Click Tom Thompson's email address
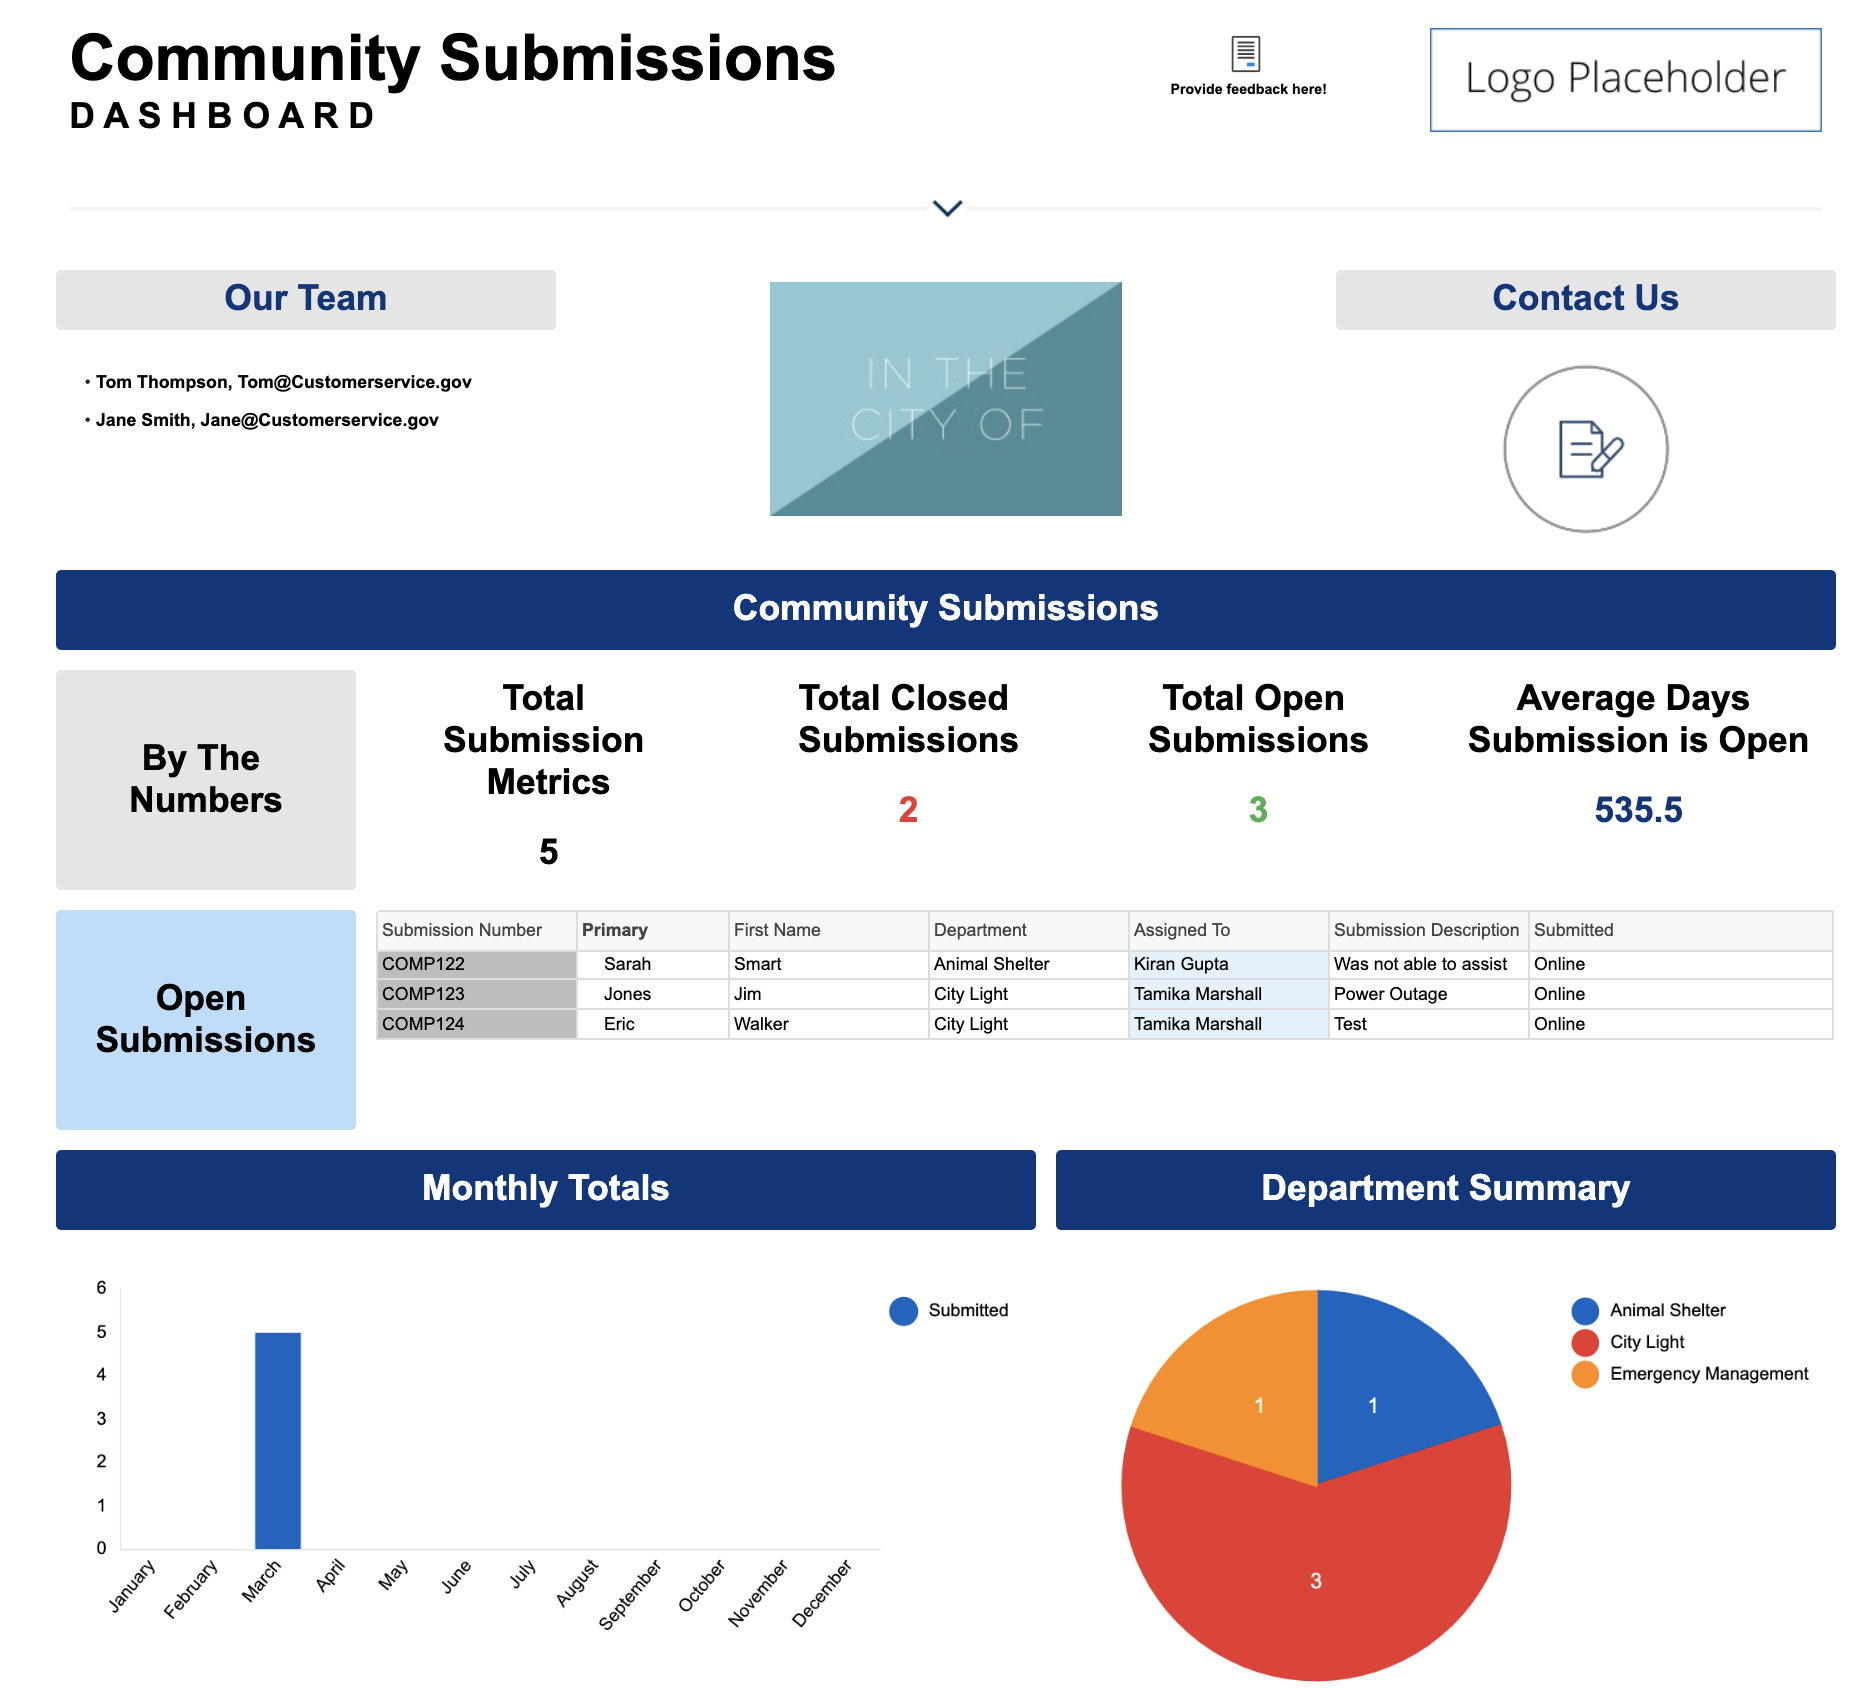Image resolution: width=1858 pixels, height=1688 pixels. click(355, 381)
